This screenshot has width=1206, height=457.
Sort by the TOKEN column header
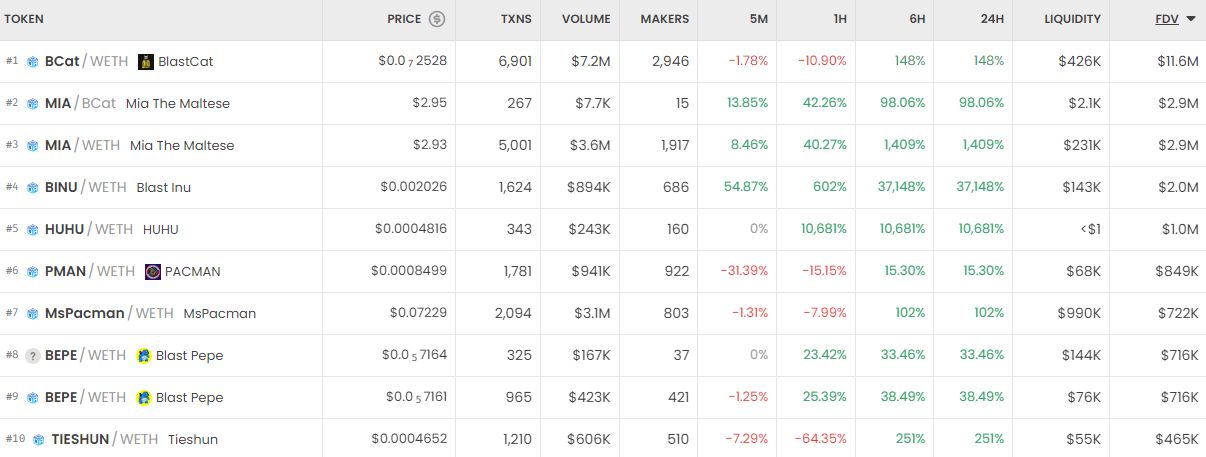[x=24, y=19]
